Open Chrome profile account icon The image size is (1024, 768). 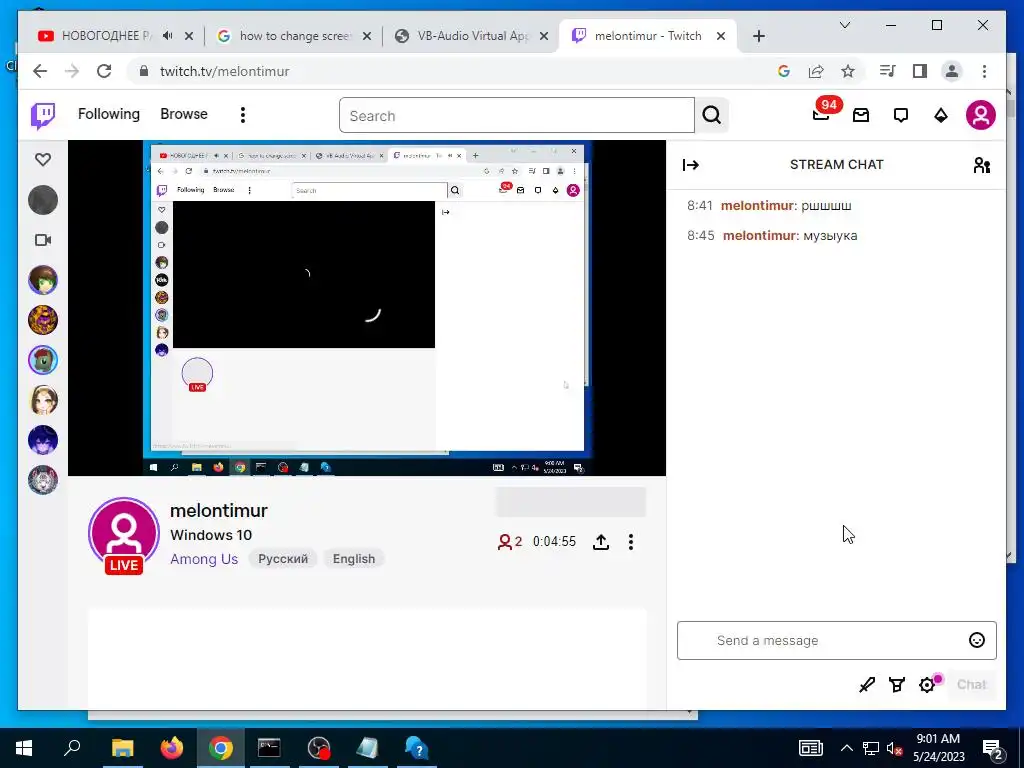(952, 71)
